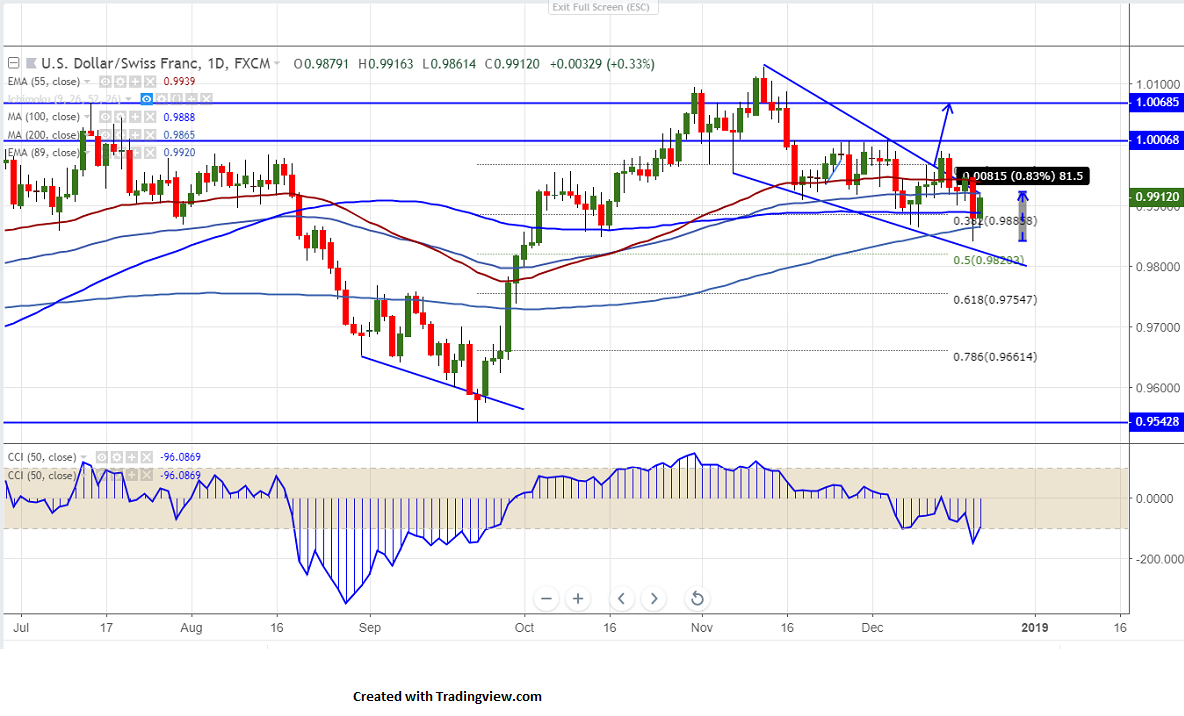
Task: Click the Exit Full Screen (ESC) button
Action: 601,7
